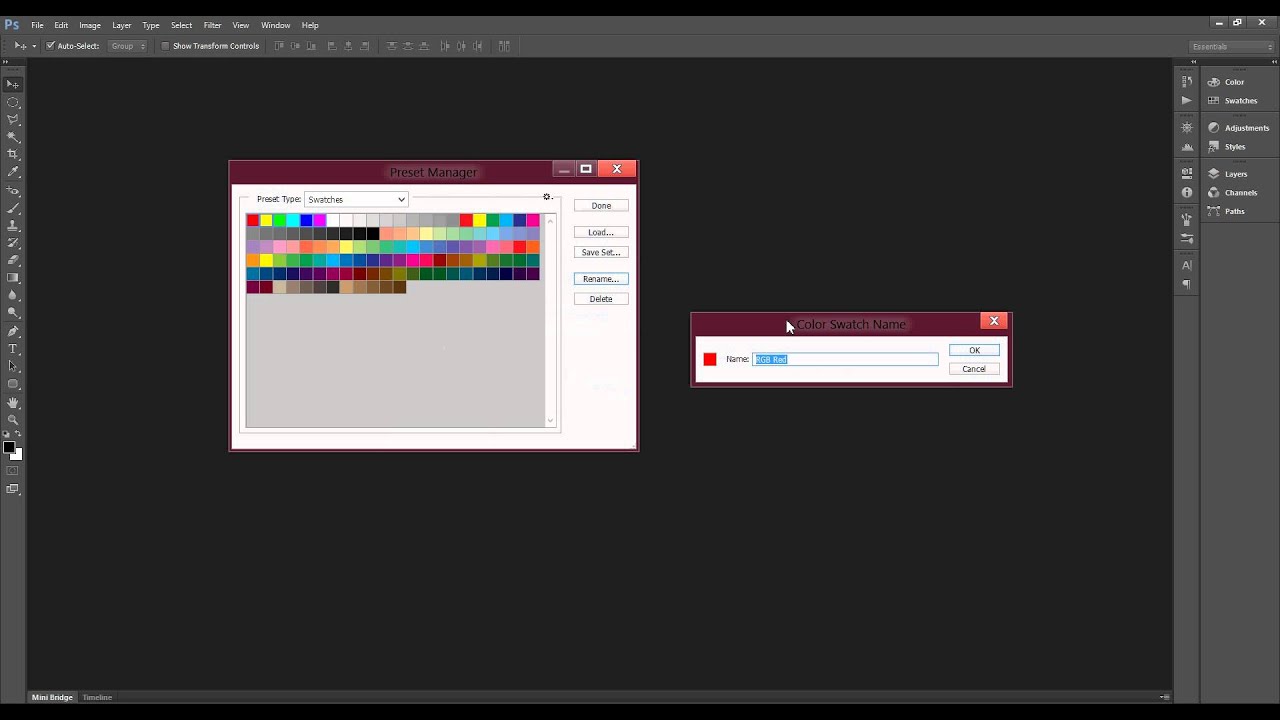This screenshot has height=720, width=1280.
Task: Open the Channels panel
Action: (1240, 193)
